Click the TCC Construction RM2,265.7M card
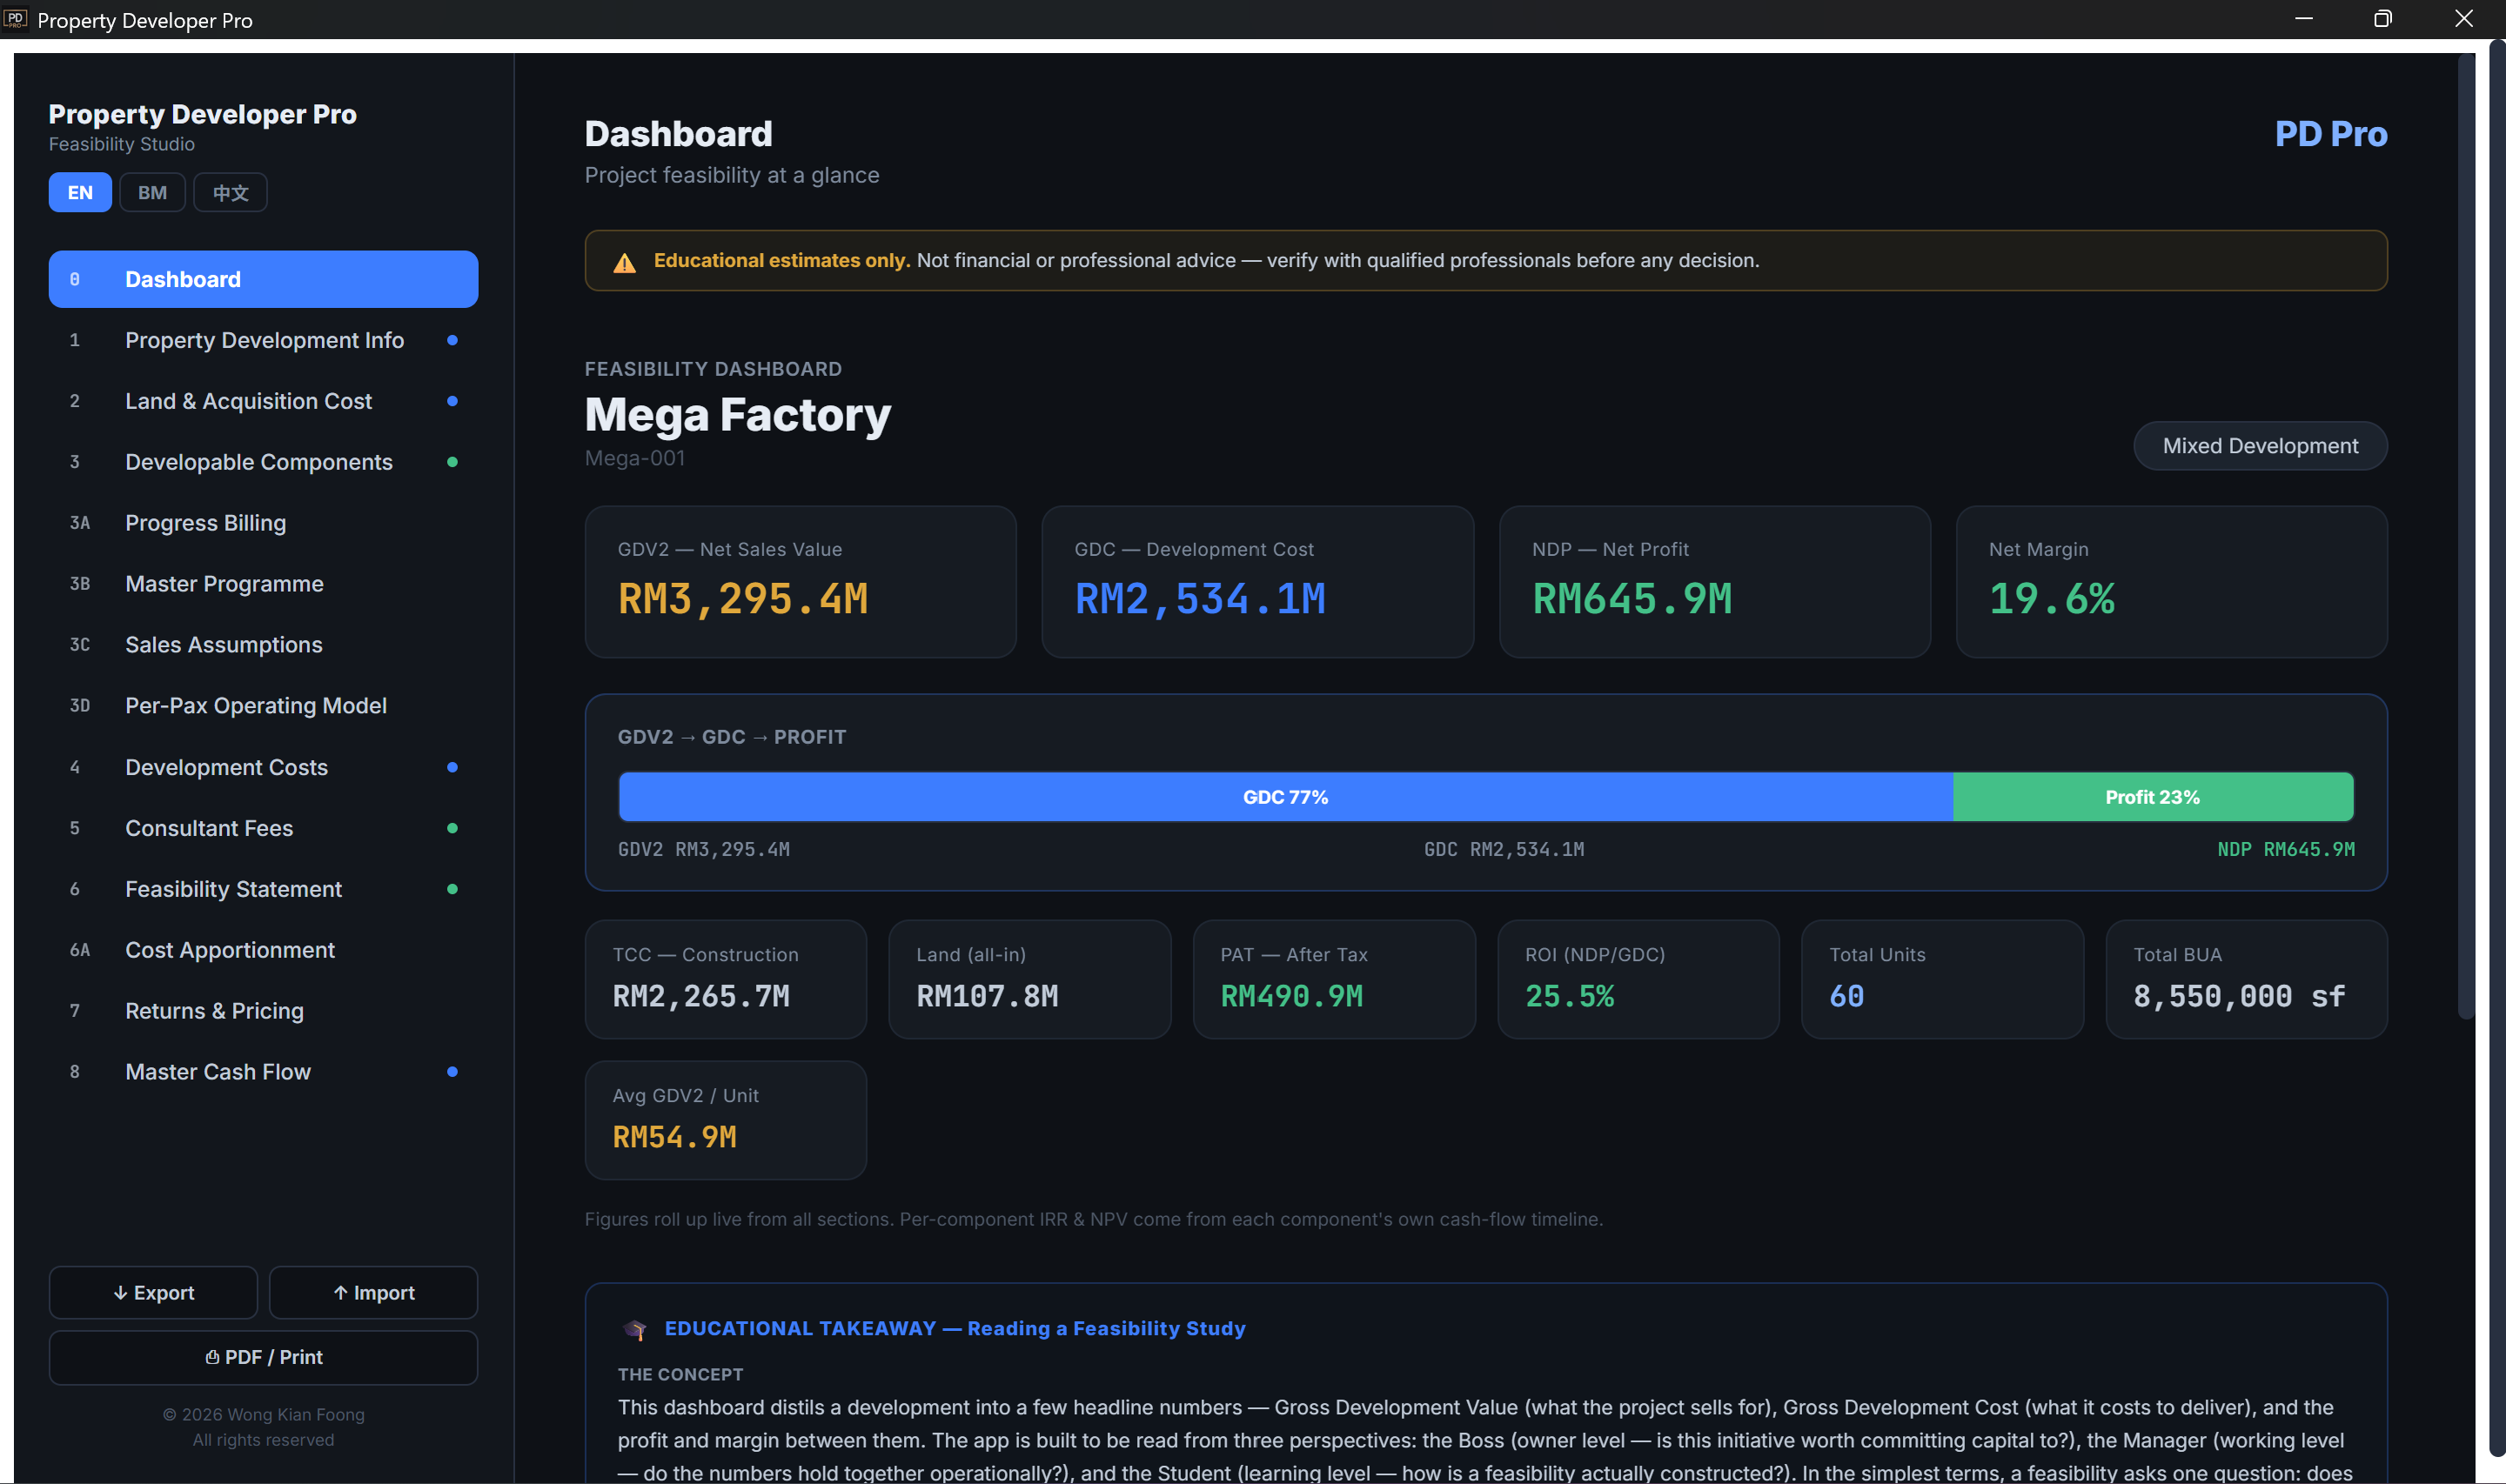The image size is (2506, 1484). tap(726, 980)
